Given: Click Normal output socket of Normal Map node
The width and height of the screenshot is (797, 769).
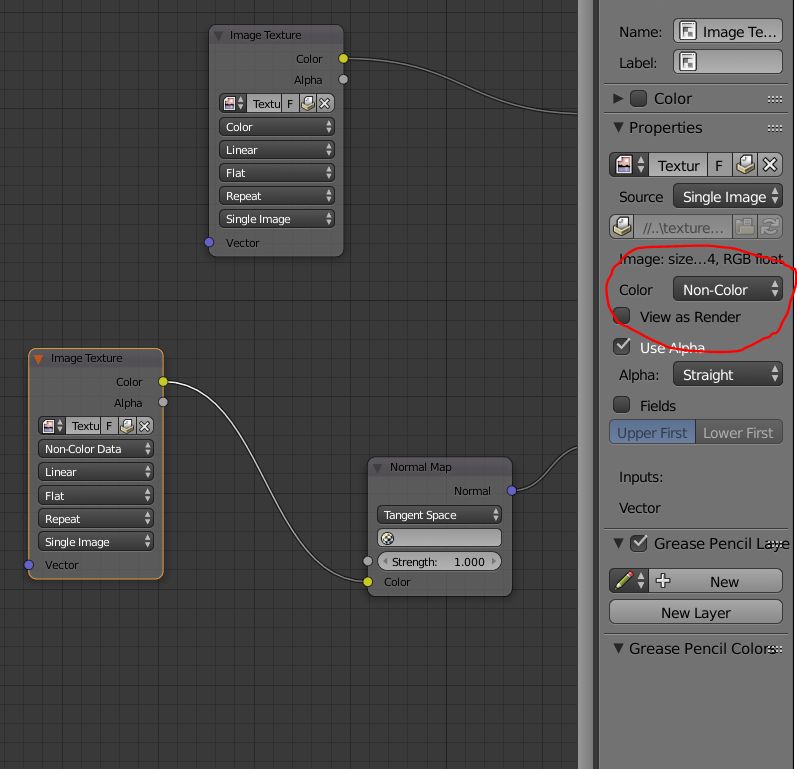Looking at the screenshot, I should point(512,490).
